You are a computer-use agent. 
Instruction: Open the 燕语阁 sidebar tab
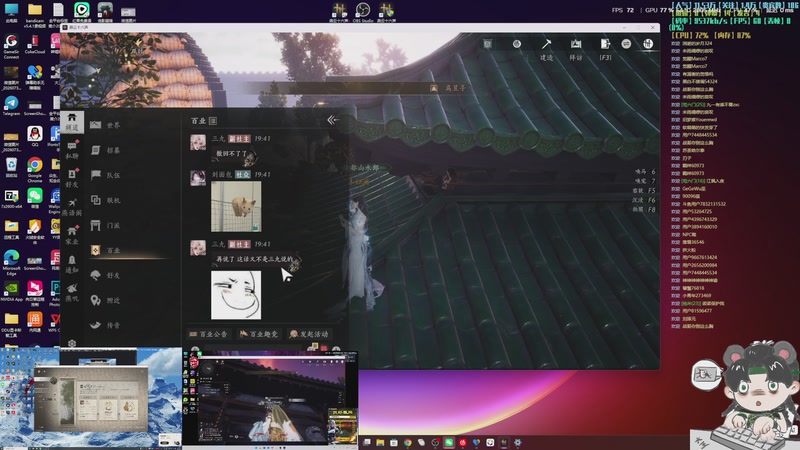click(x=72, y=207)
